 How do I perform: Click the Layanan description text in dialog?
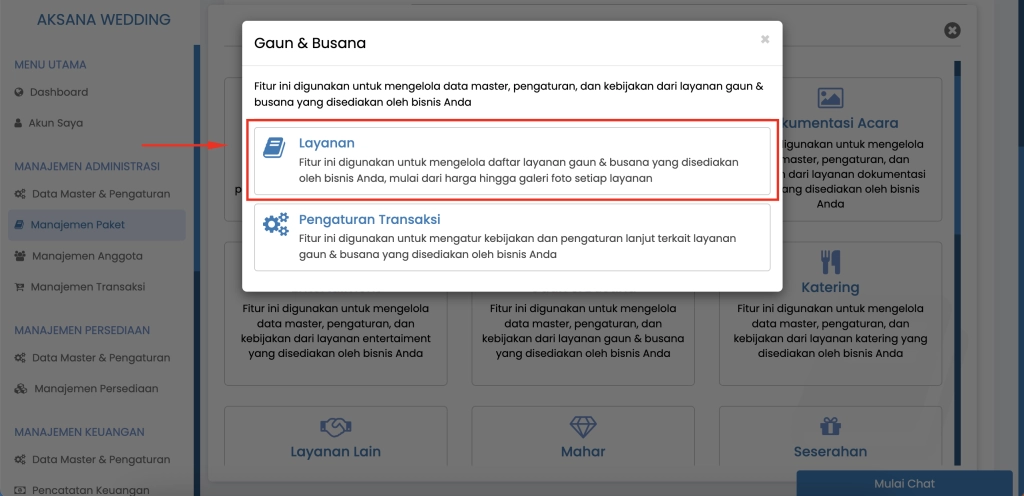(519, 170)
